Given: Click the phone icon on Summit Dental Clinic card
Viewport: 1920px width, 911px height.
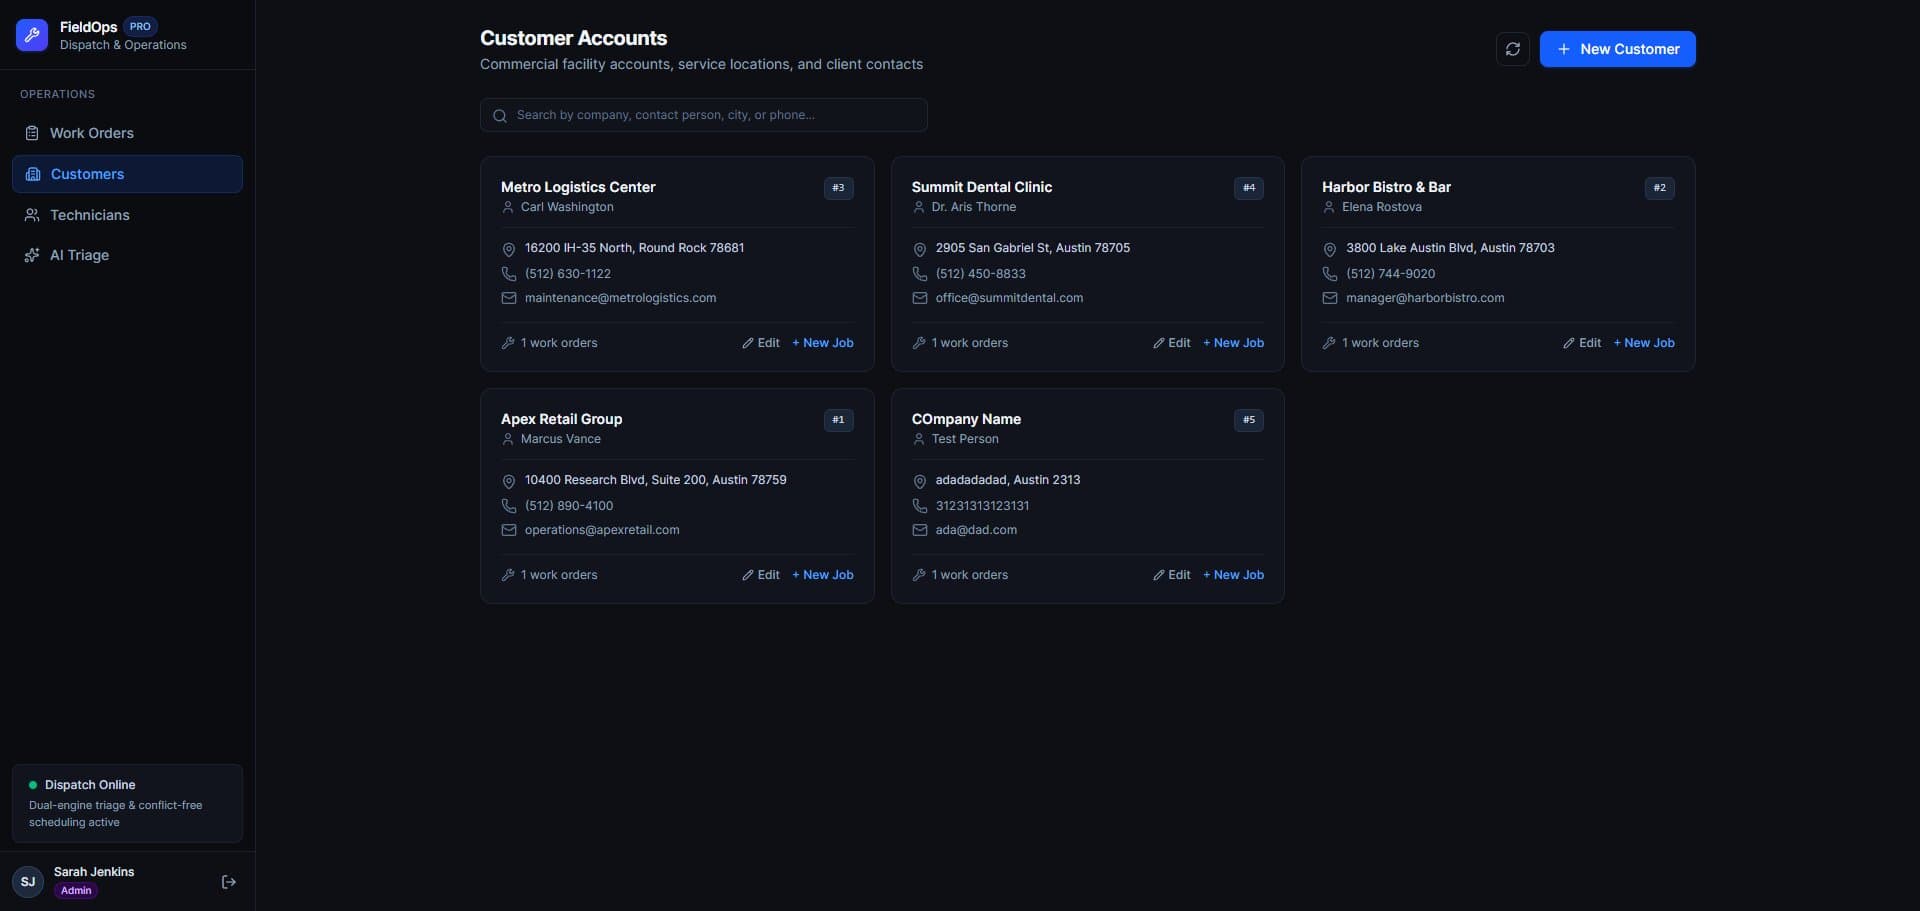Looking at the screenshot, I should 919,274.
